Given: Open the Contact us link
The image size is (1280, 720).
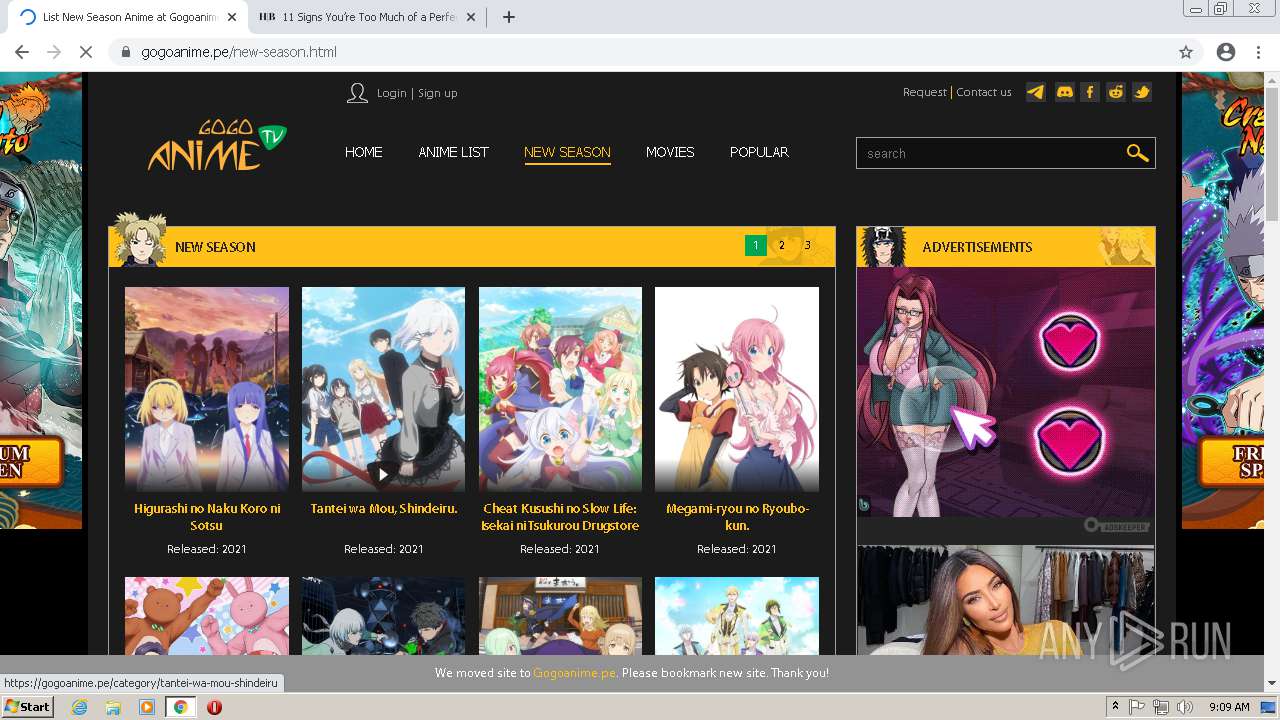Looking at the screenshot, I should [984, 92].
